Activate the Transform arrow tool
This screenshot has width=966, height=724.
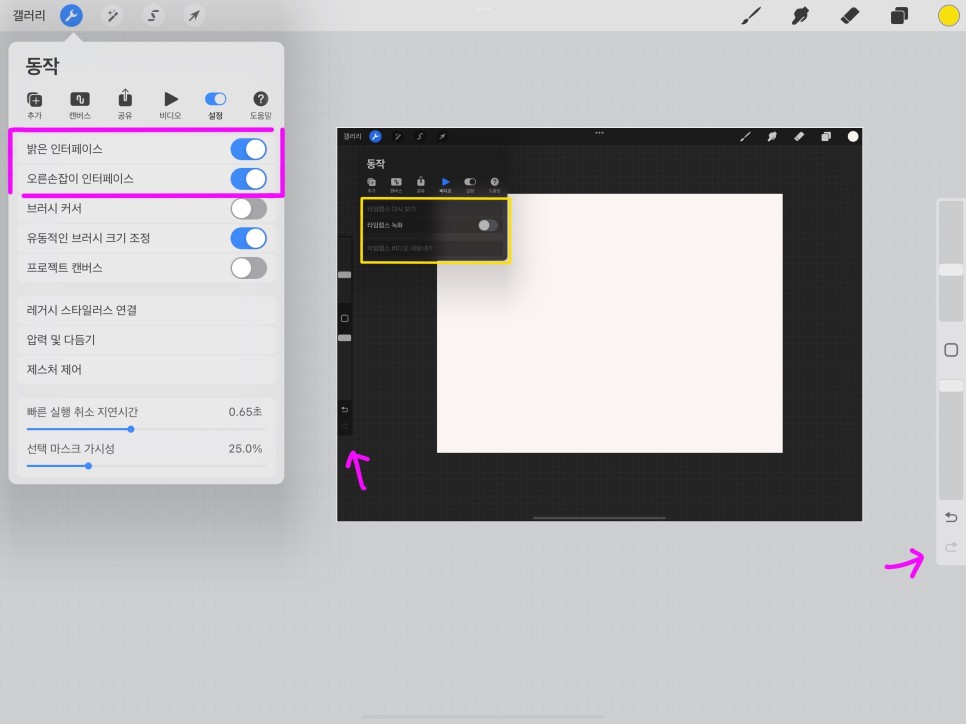(x=194, y=15)
